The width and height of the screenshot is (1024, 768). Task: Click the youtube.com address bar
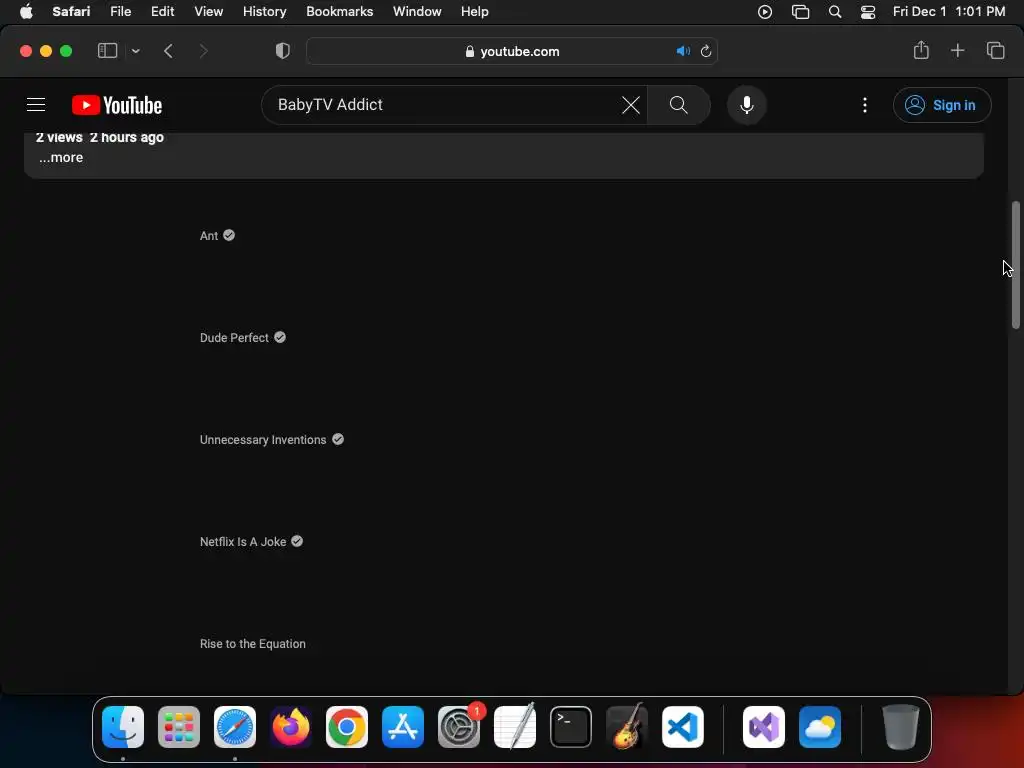point(512,51)
